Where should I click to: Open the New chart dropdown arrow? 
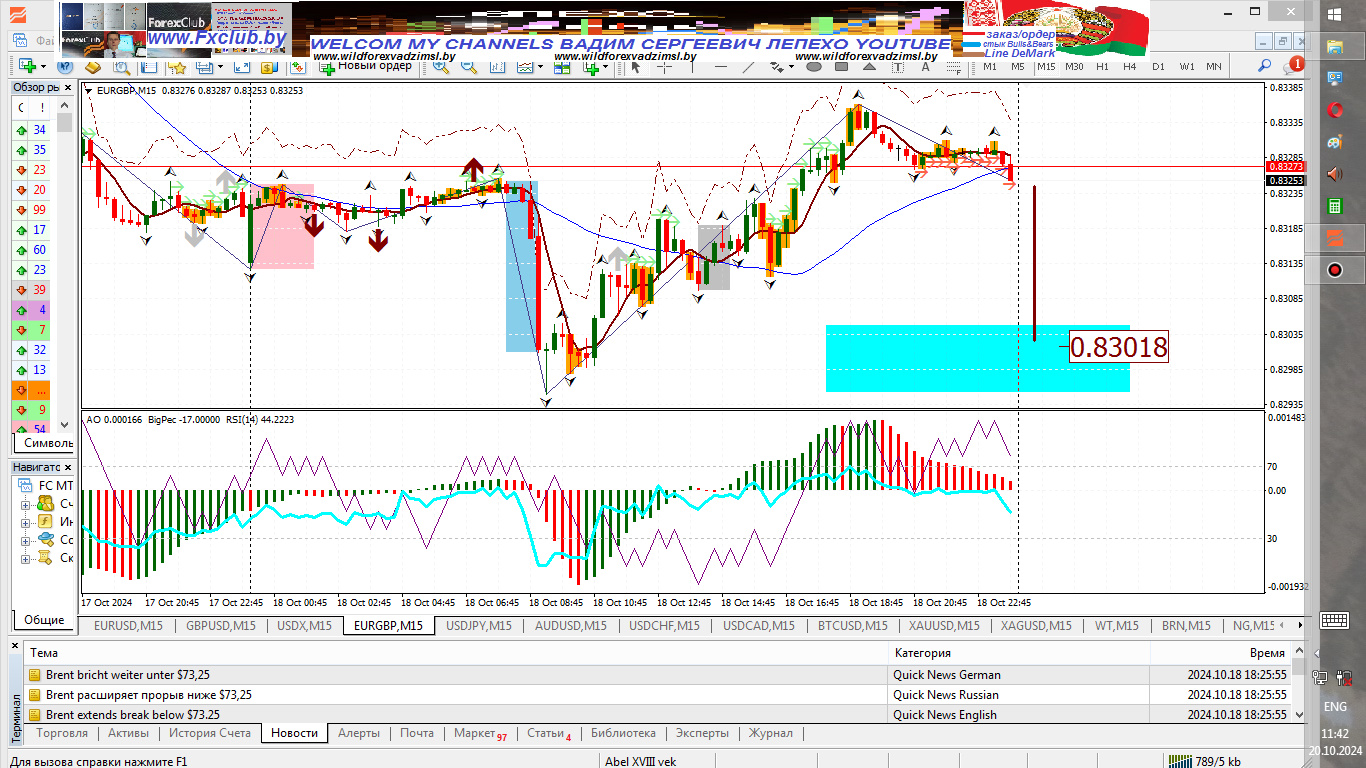[x=44, y=66]
